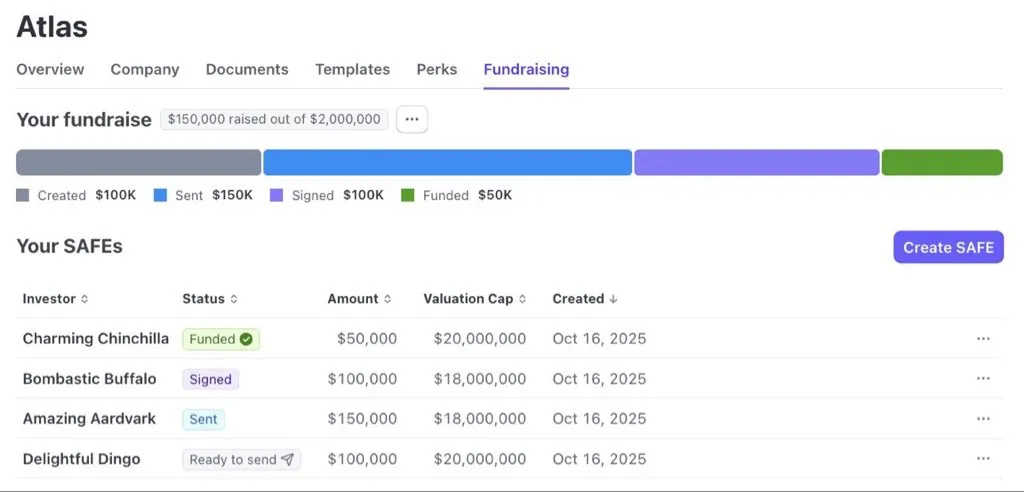Open the Documents tab
Image resolution: width=1024 pixels, height=492 pixels.
(247, 69)
